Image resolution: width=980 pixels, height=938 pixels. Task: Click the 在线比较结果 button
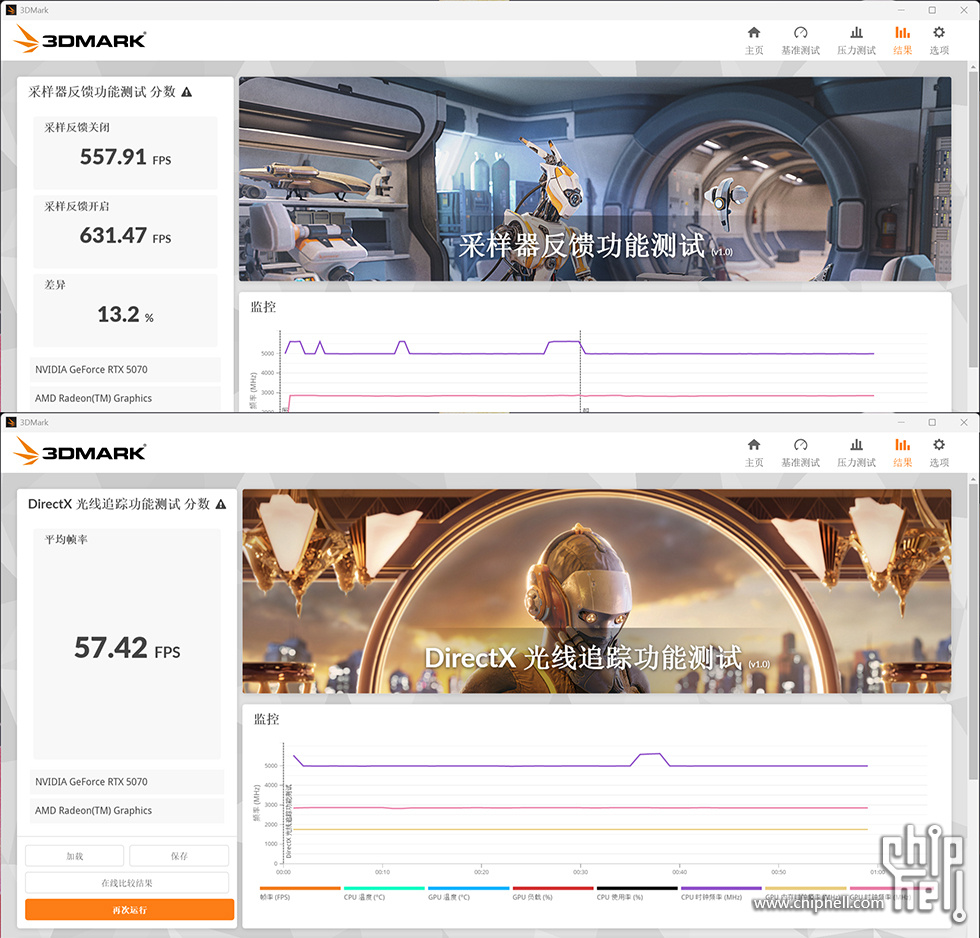click(127, 883)
